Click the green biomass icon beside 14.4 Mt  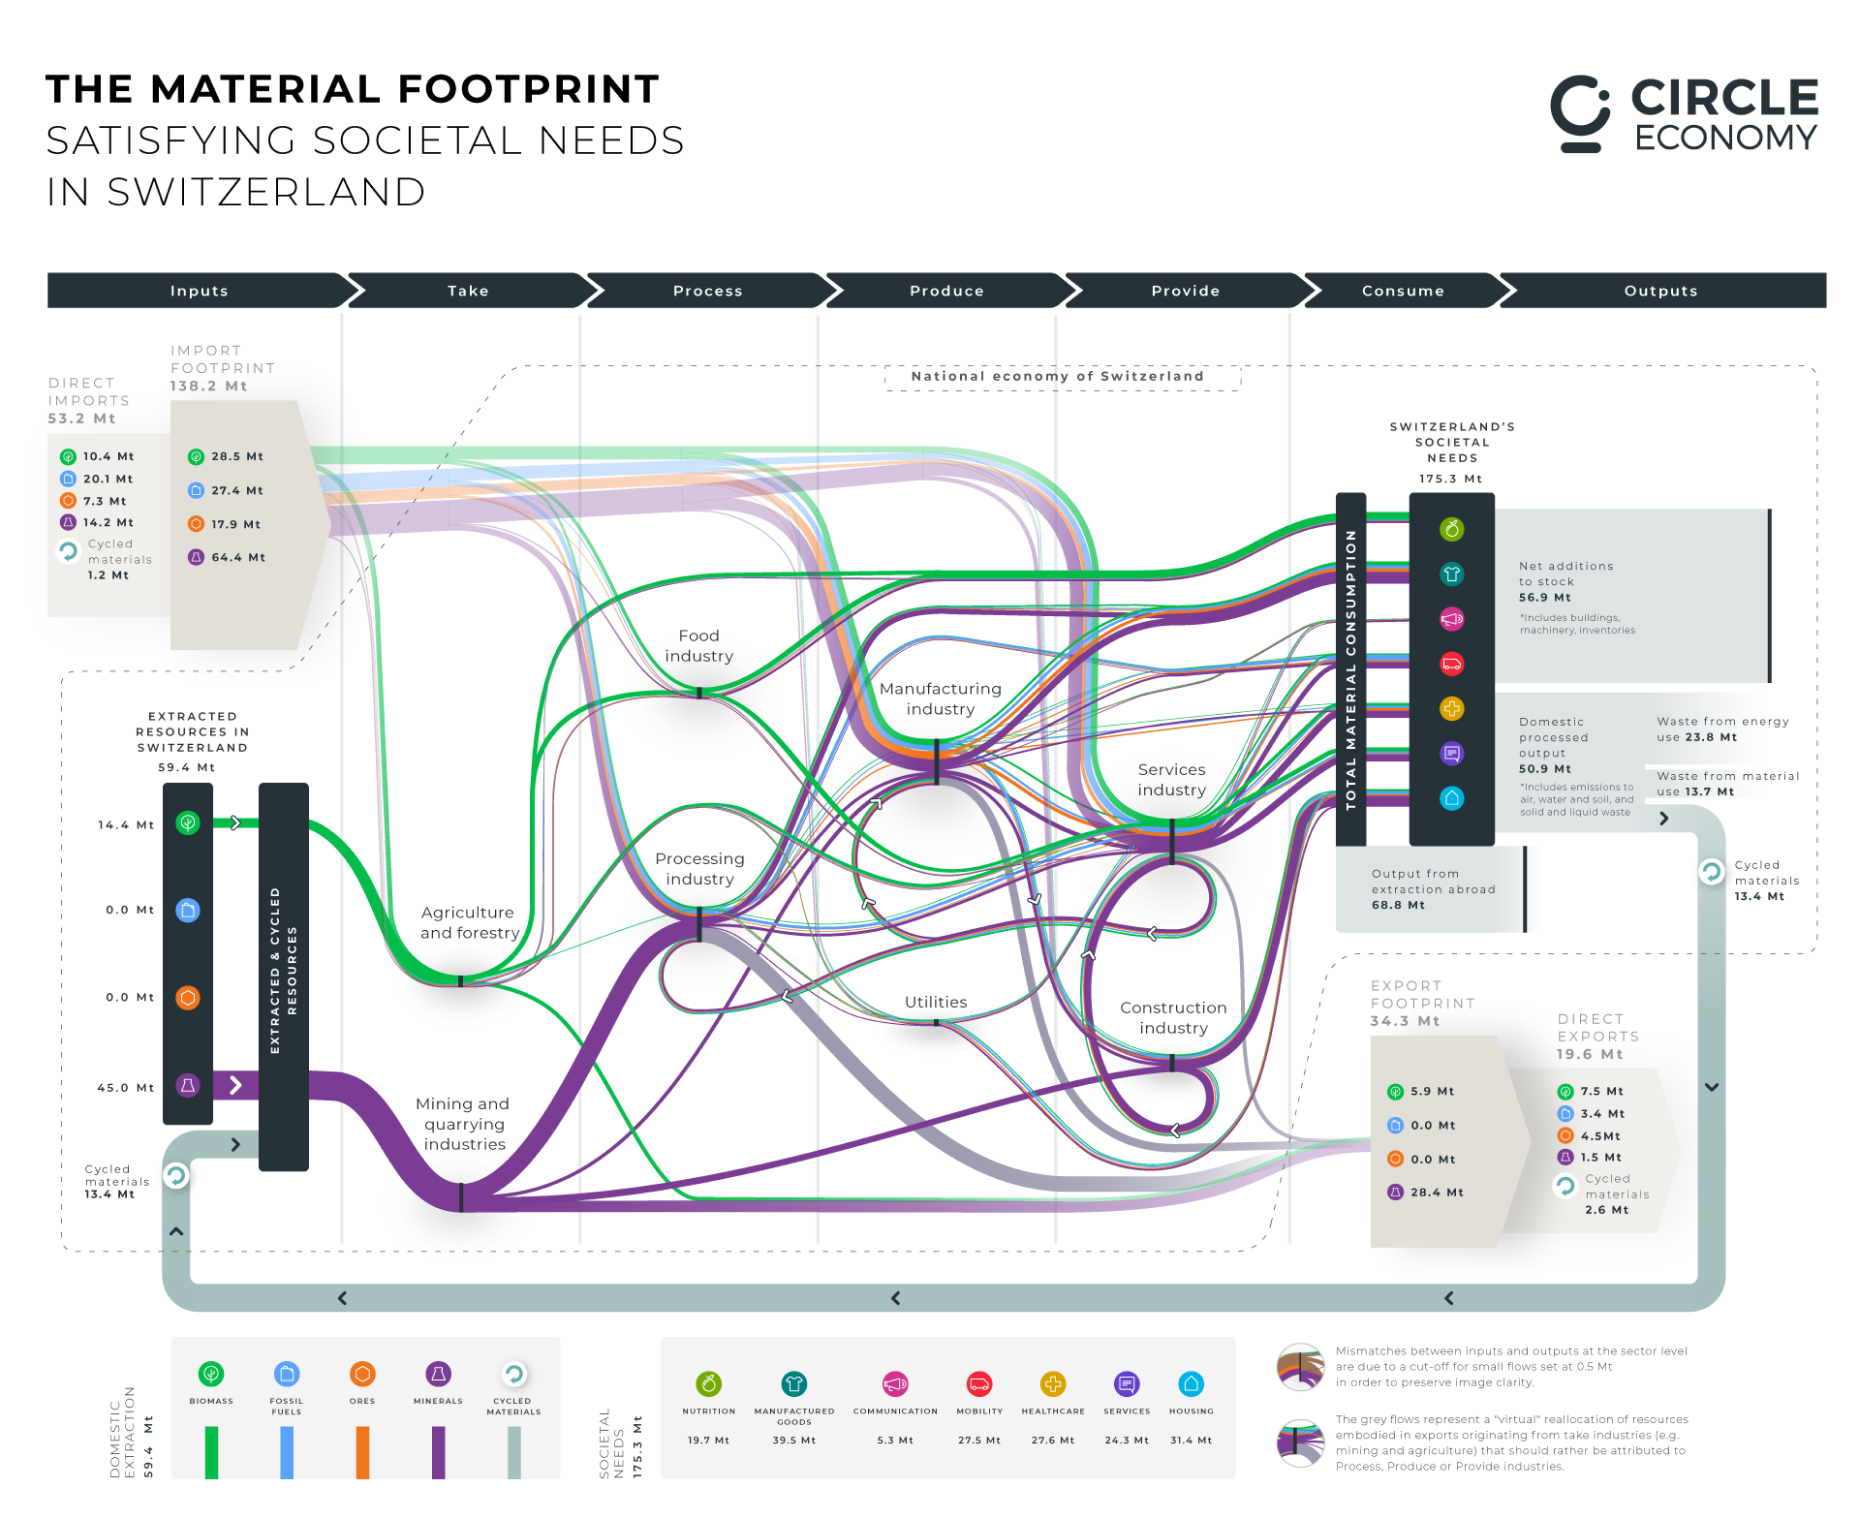coord(188,823)
